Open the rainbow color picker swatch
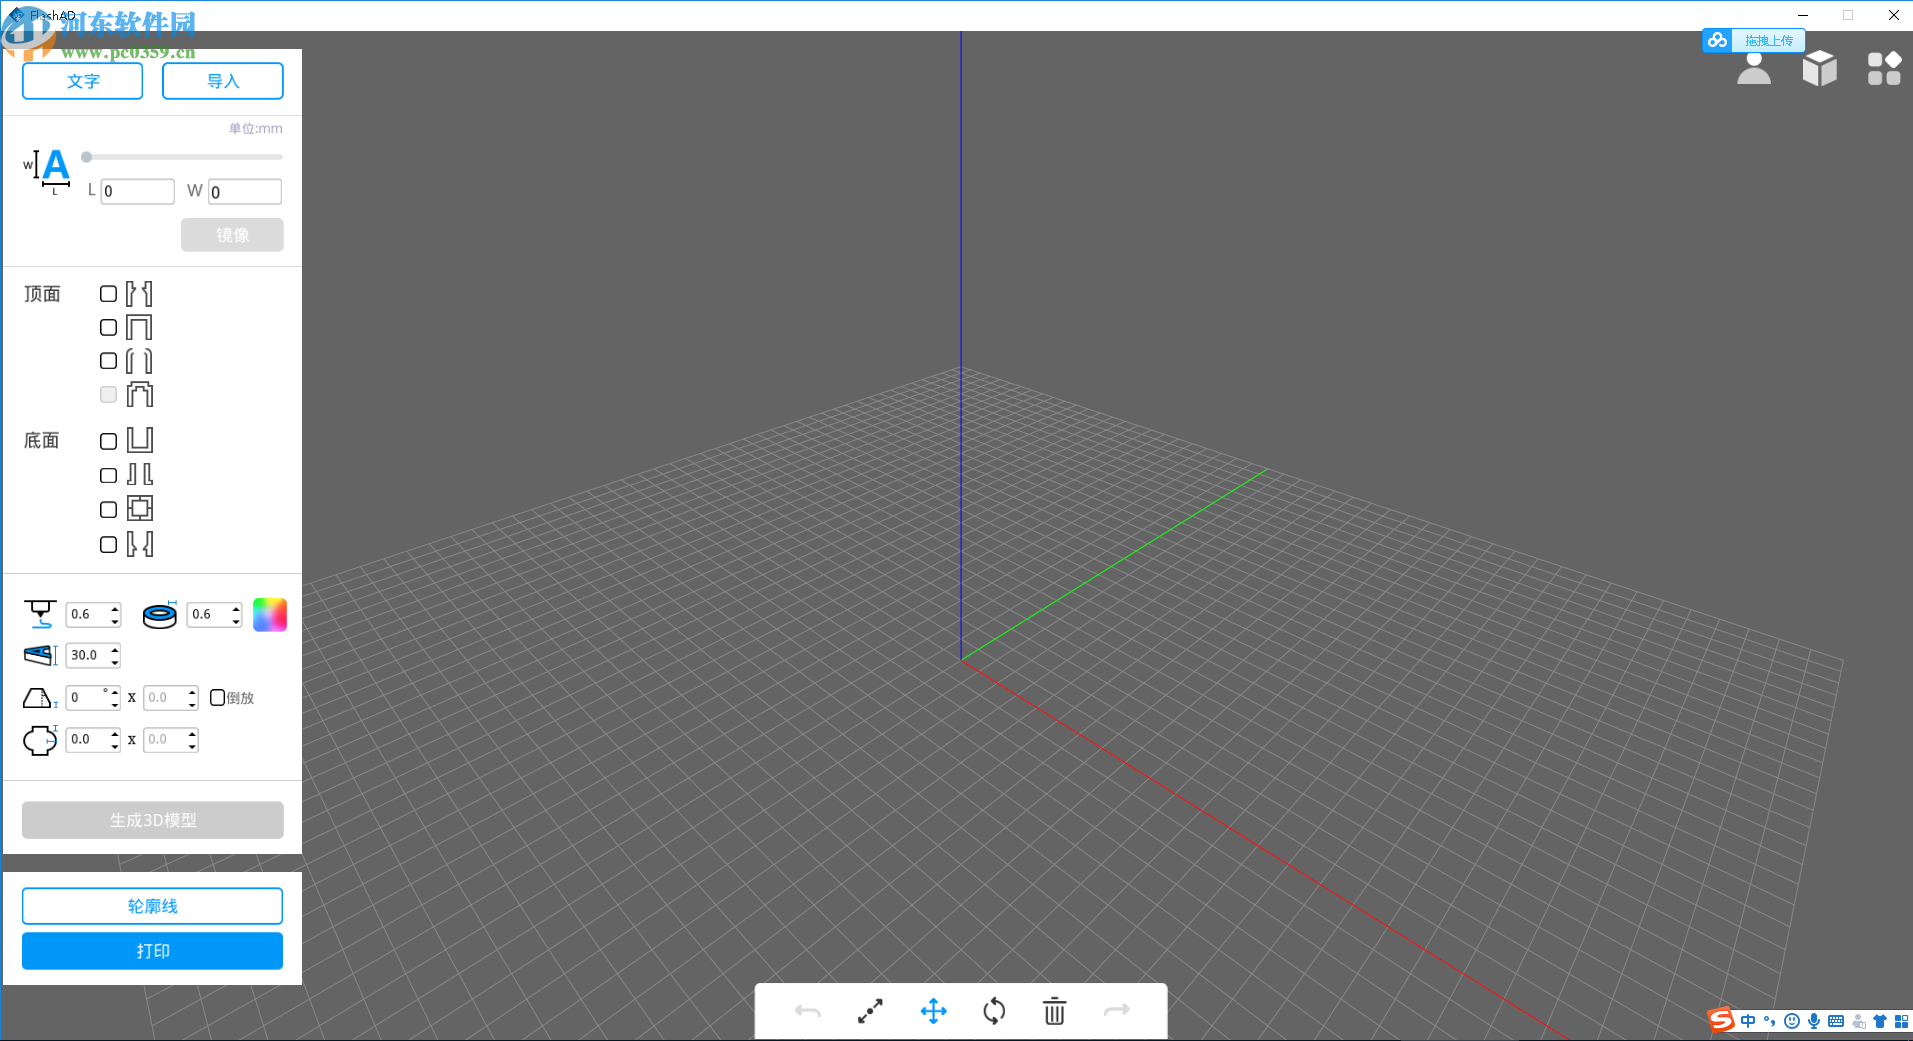The height and width of the screenshot is (1041, 1913). click(x=269, y=614)
